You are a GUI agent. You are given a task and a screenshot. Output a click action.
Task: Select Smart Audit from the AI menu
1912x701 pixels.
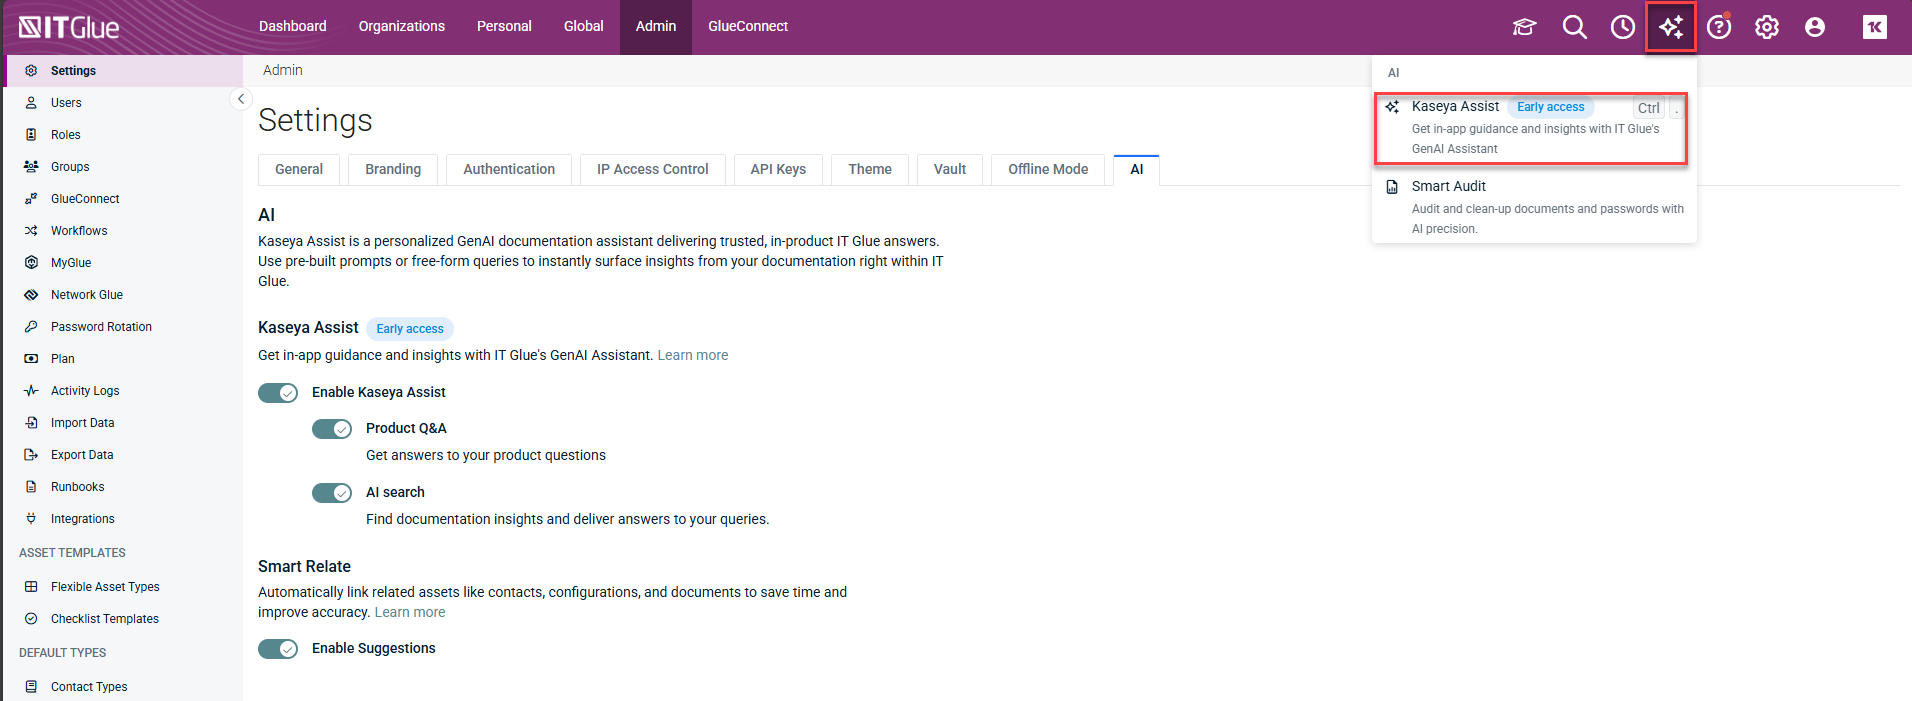(x=1534, y=206)
